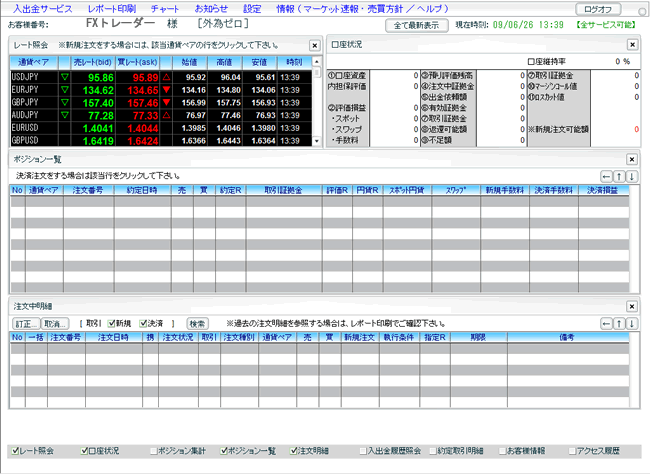Uncheck the 注文明細 panel checkbox
The image size is (650, 474).
point(293,451)
